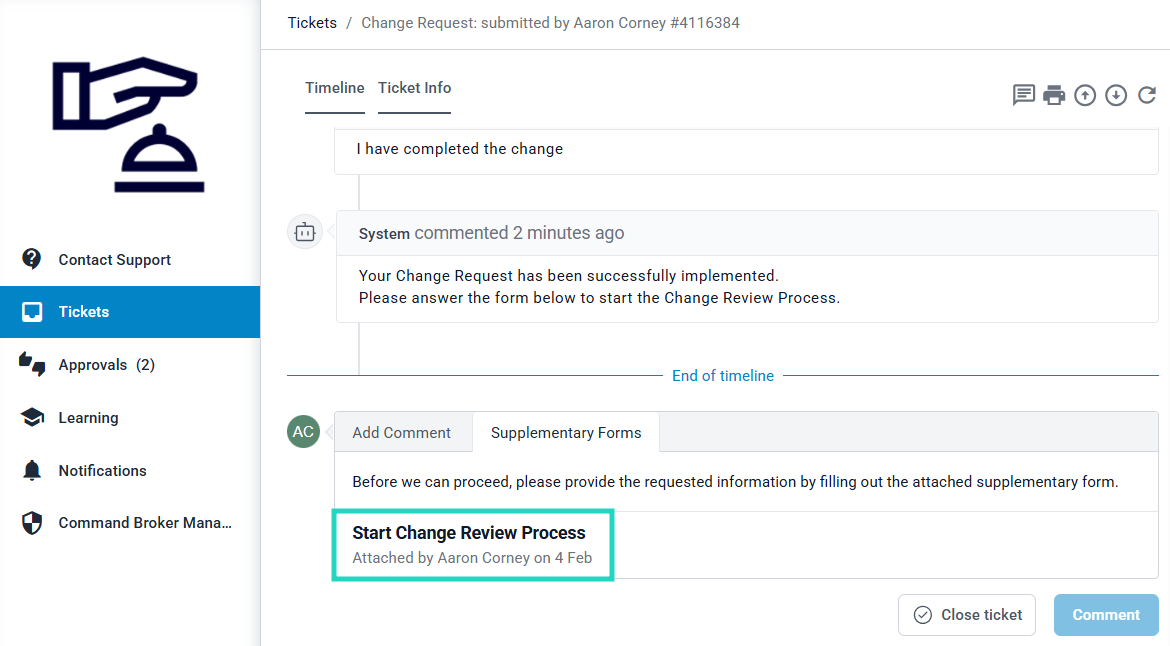Click the comment bubble icon in ticket toolbar

click(1023, 95)
